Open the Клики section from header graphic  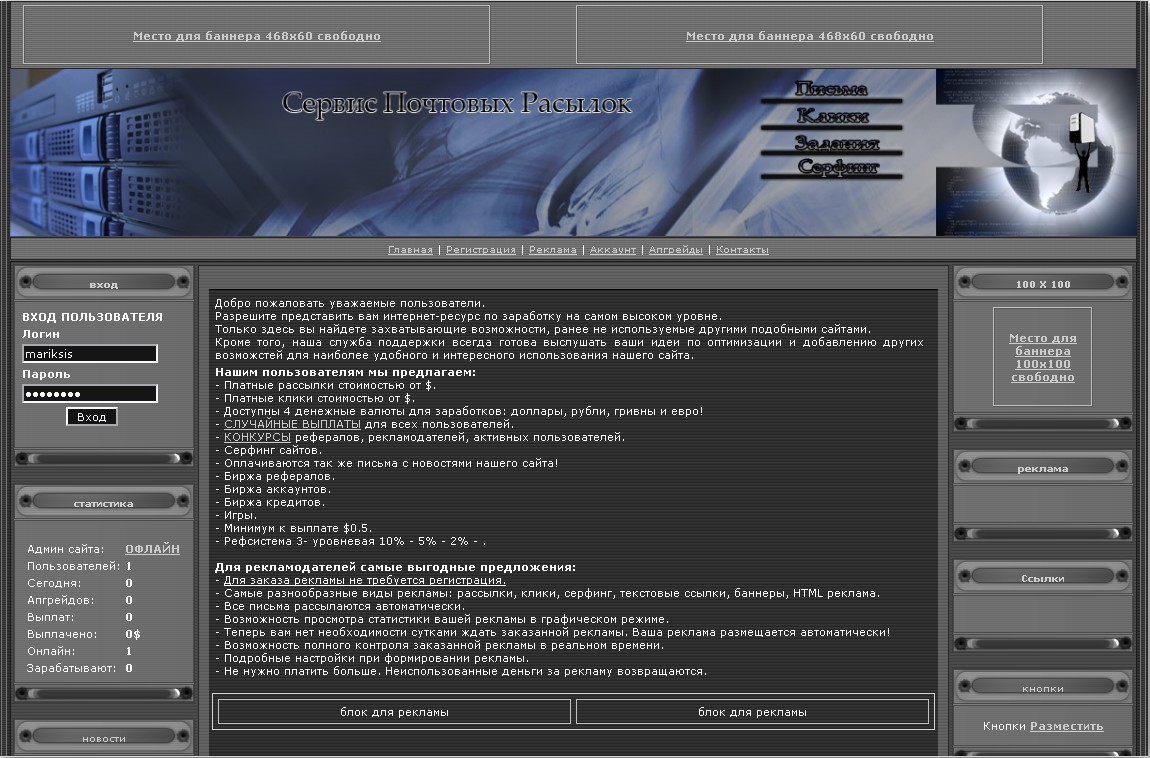coord(831,117)
